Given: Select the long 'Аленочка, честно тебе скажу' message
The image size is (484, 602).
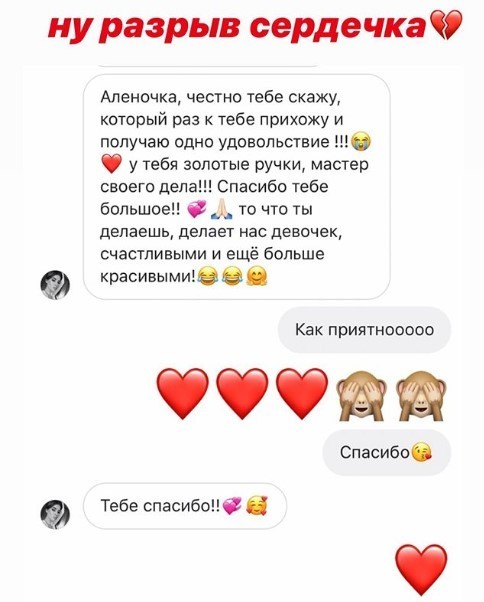Looking at the screenshot, I should [237, 187].
